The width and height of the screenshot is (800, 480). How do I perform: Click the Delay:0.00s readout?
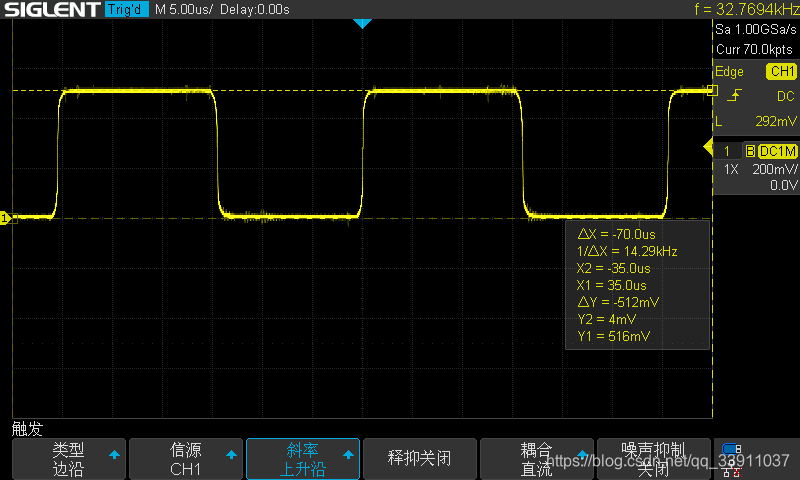(255, 9)
